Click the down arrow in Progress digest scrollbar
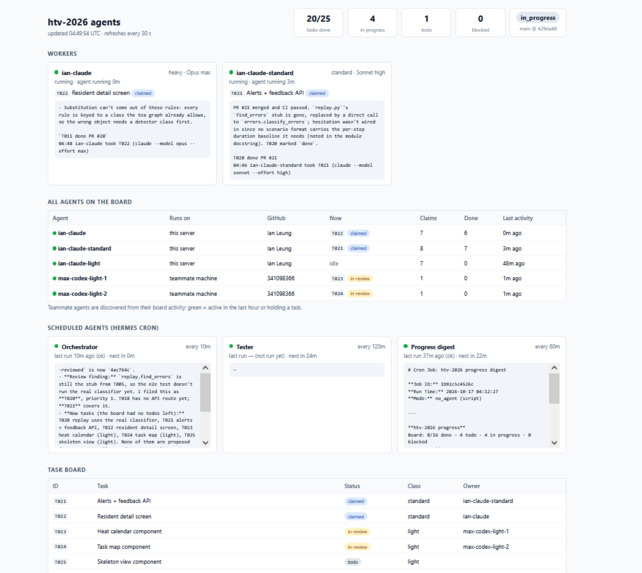Viewport: 642px width, 573px height. click(554, 442)
